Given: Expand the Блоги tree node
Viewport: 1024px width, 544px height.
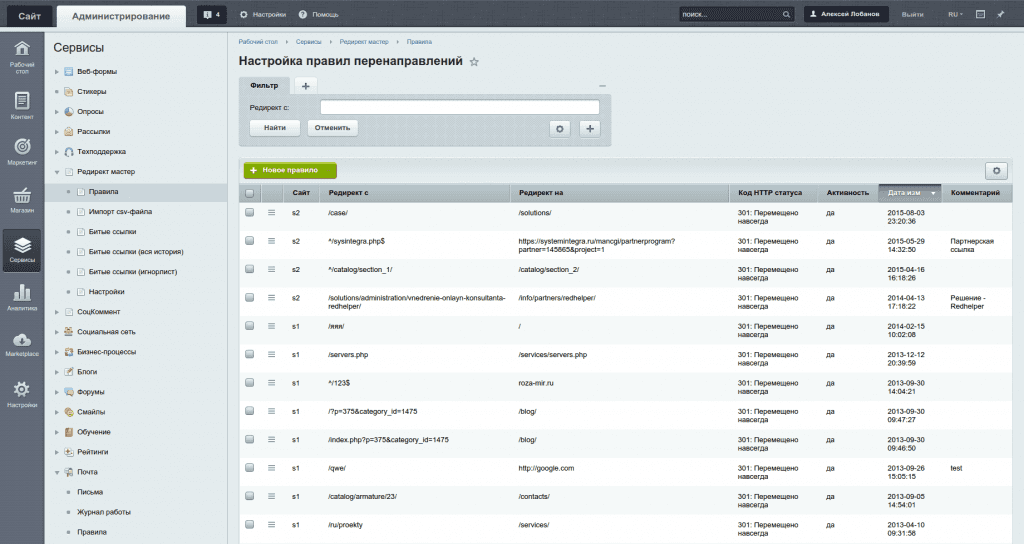Looking at the screenshot, I should (57, 372).
